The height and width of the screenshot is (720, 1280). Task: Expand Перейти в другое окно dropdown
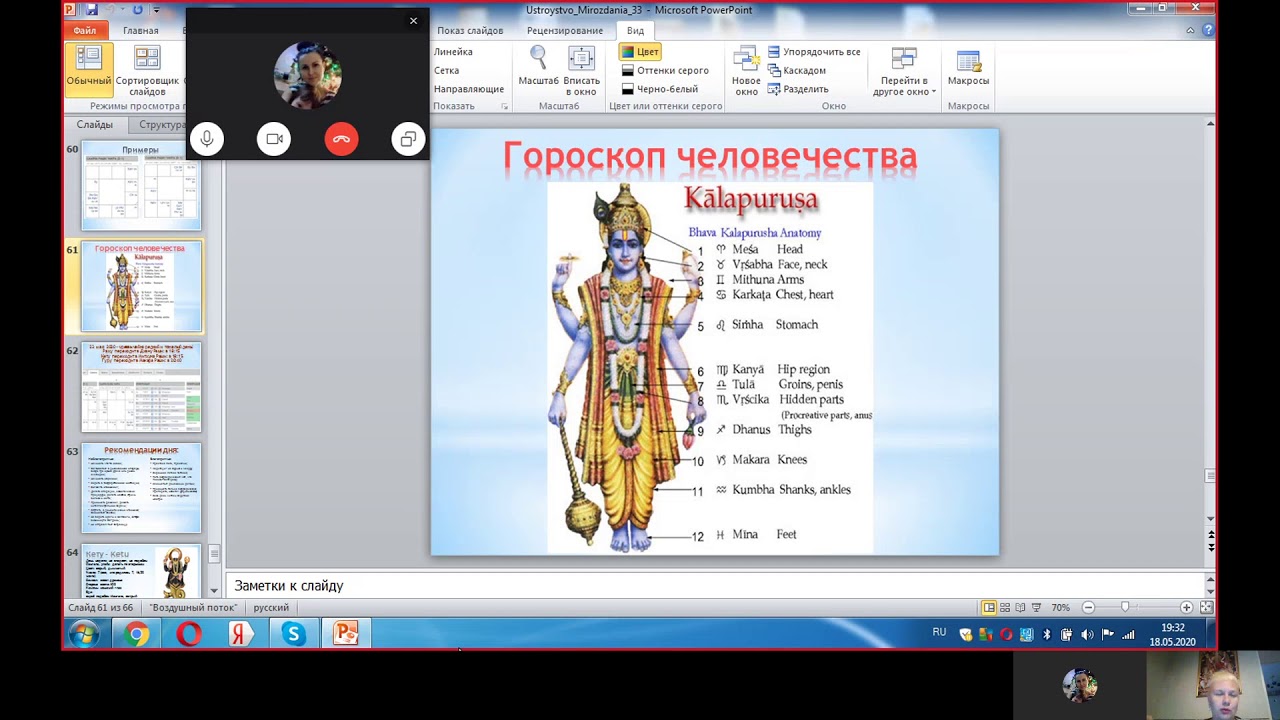[x=904, y=70]
